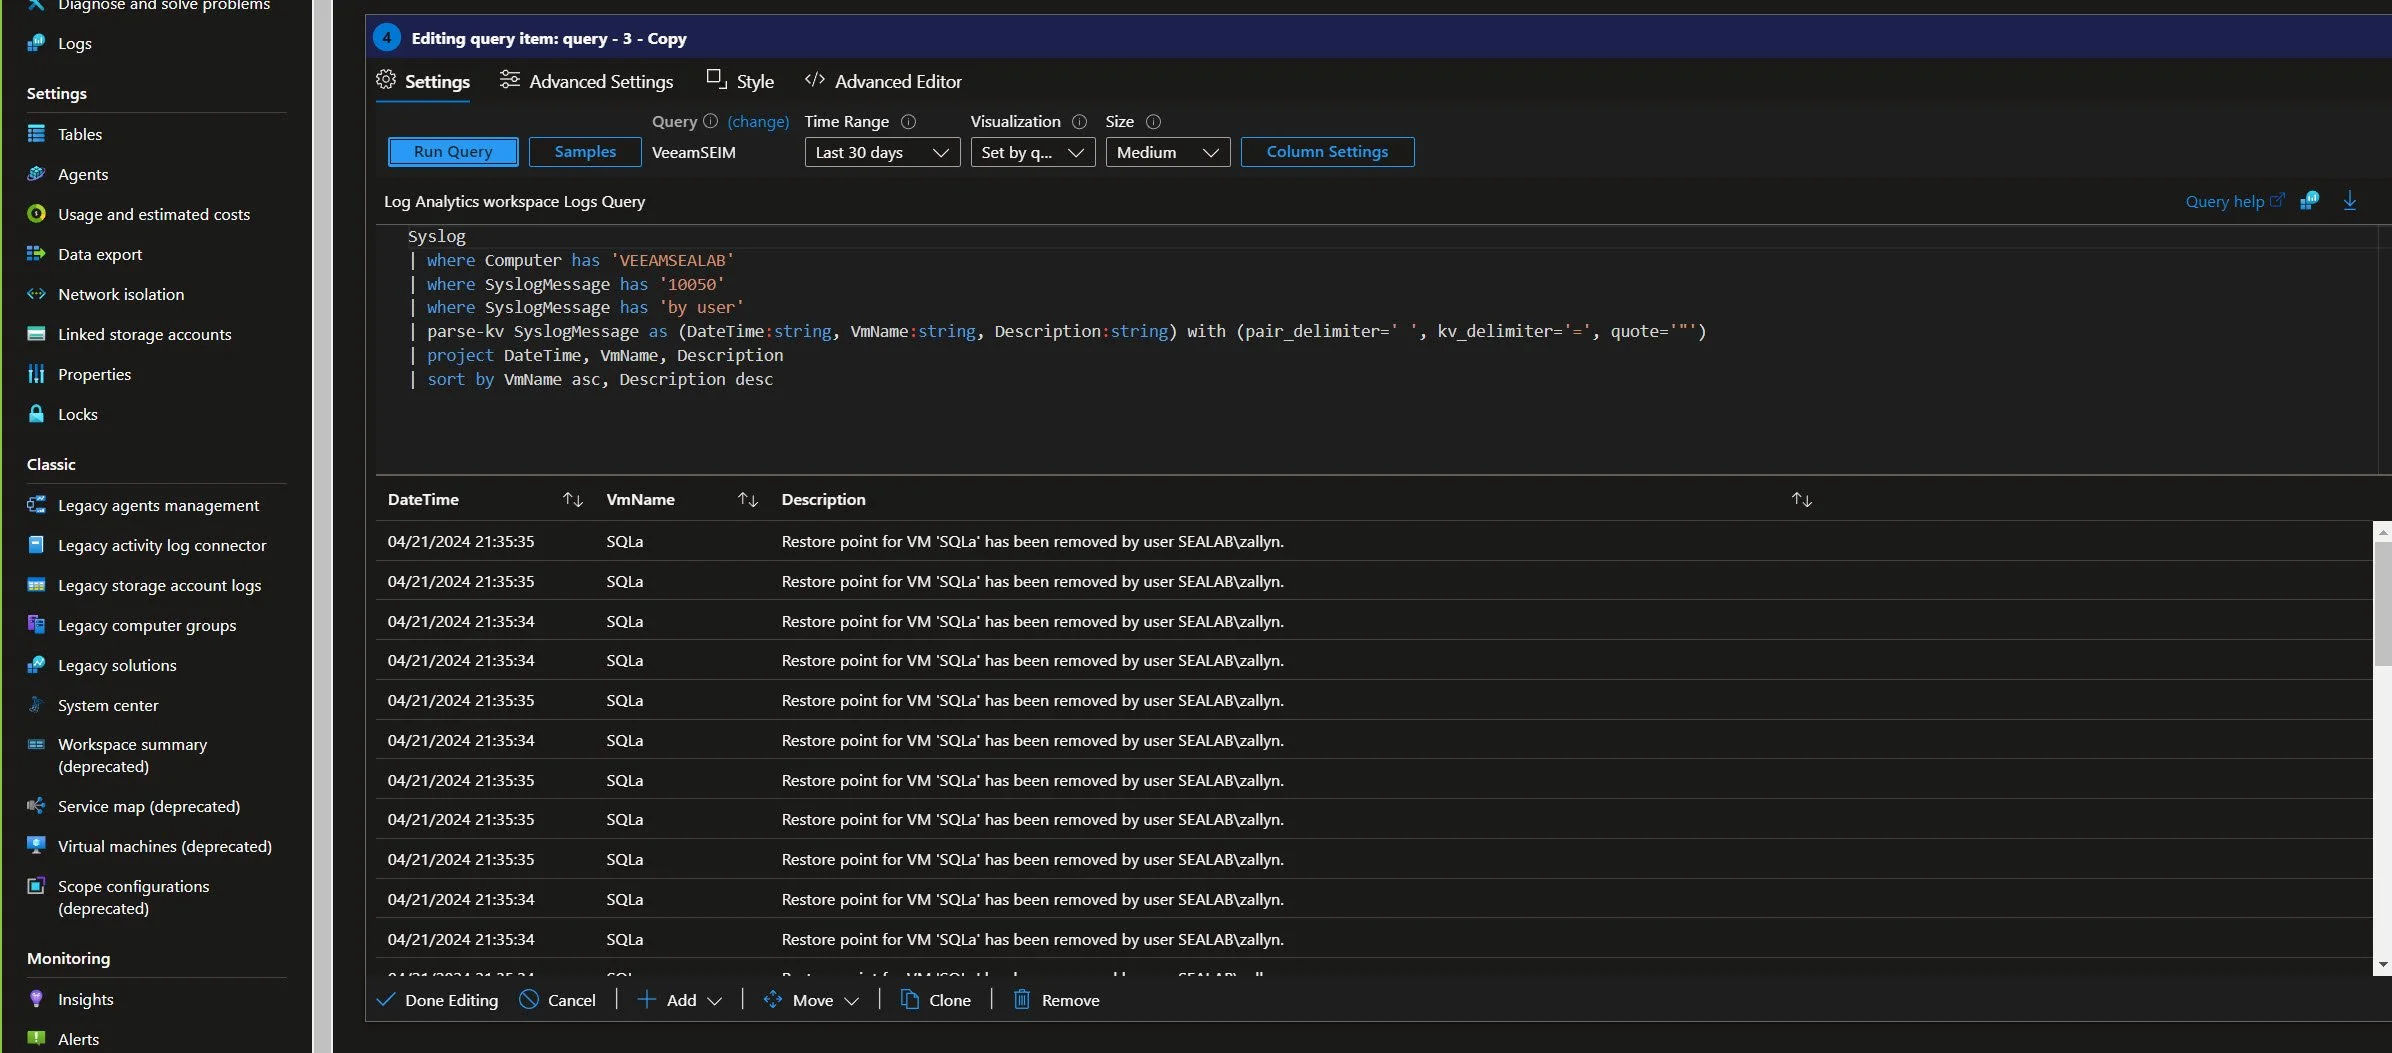
Task: Open Column Settings
Action: click(1327, 152)
